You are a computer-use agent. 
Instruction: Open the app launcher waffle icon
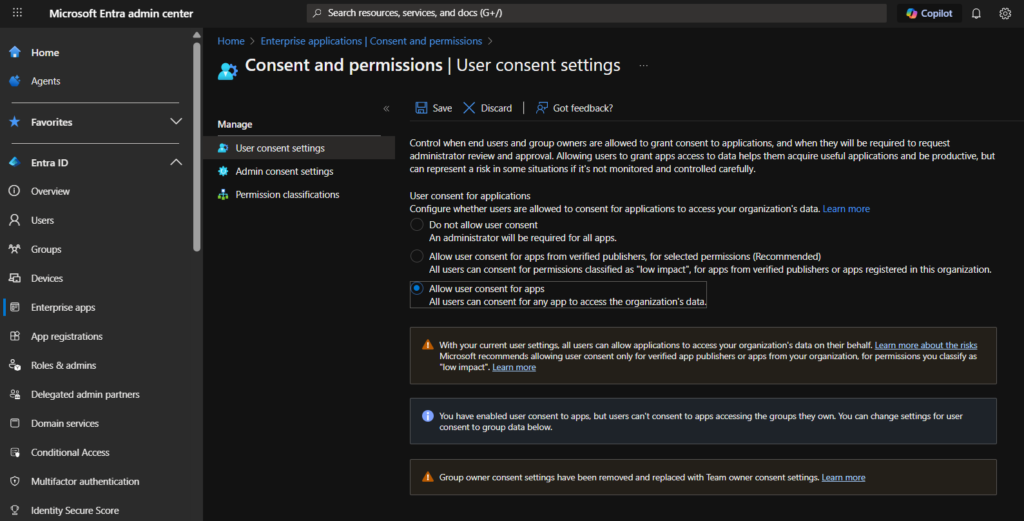[x=17, y=12]
